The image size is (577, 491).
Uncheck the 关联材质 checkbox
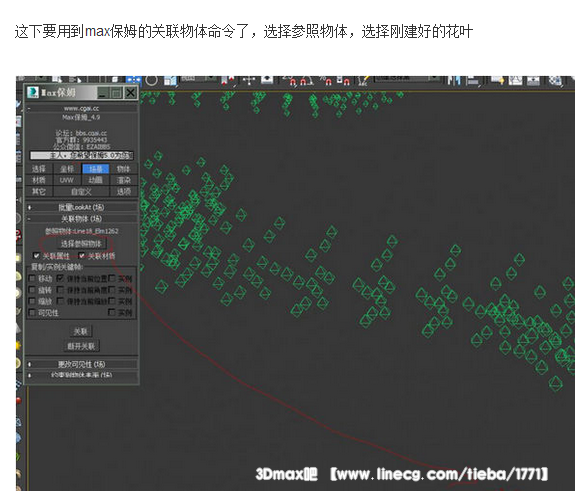coord(82,255)
